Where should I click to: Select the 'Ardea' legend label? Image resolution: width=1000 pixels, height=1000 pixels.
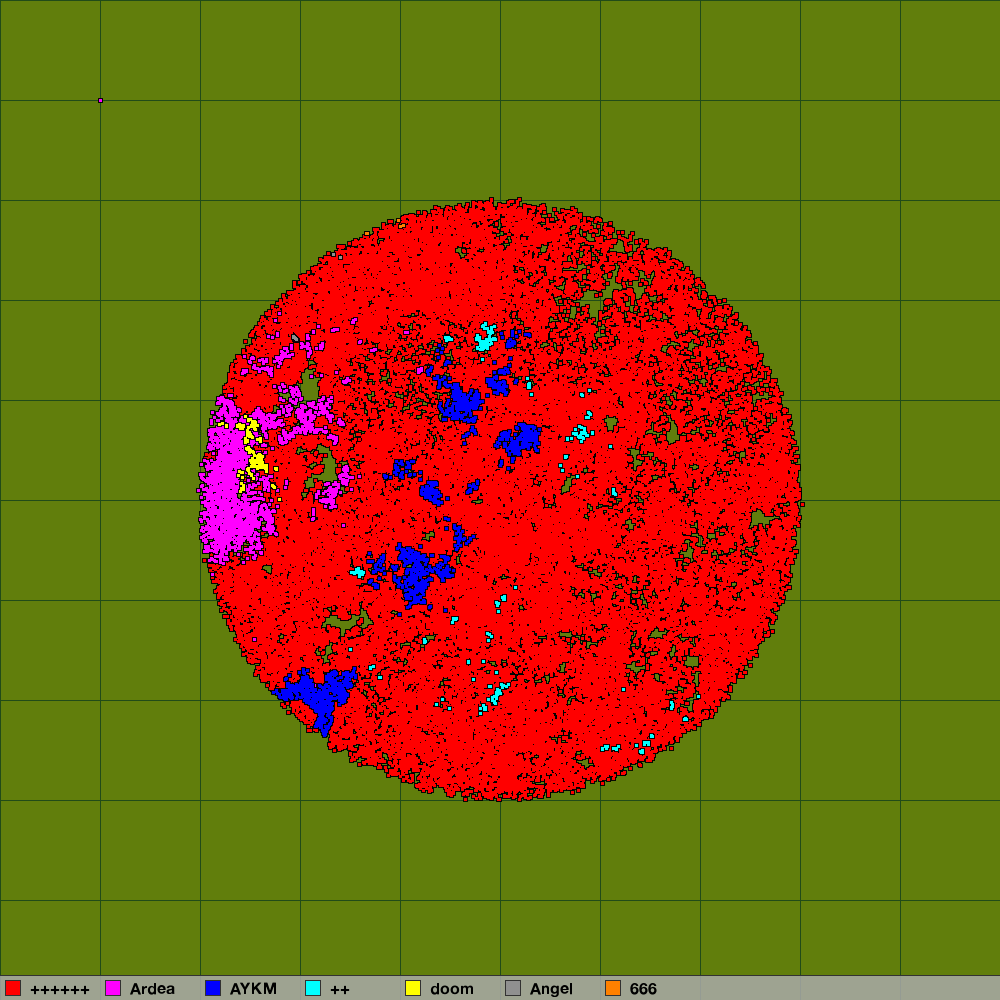click(152, 989)
